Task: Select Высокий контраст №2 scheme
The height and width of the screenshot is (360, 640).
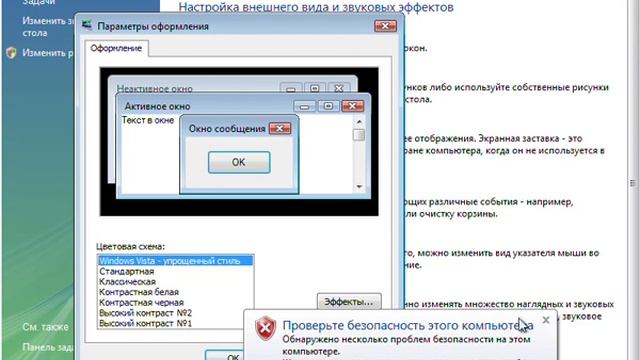Action: [145, 313]
